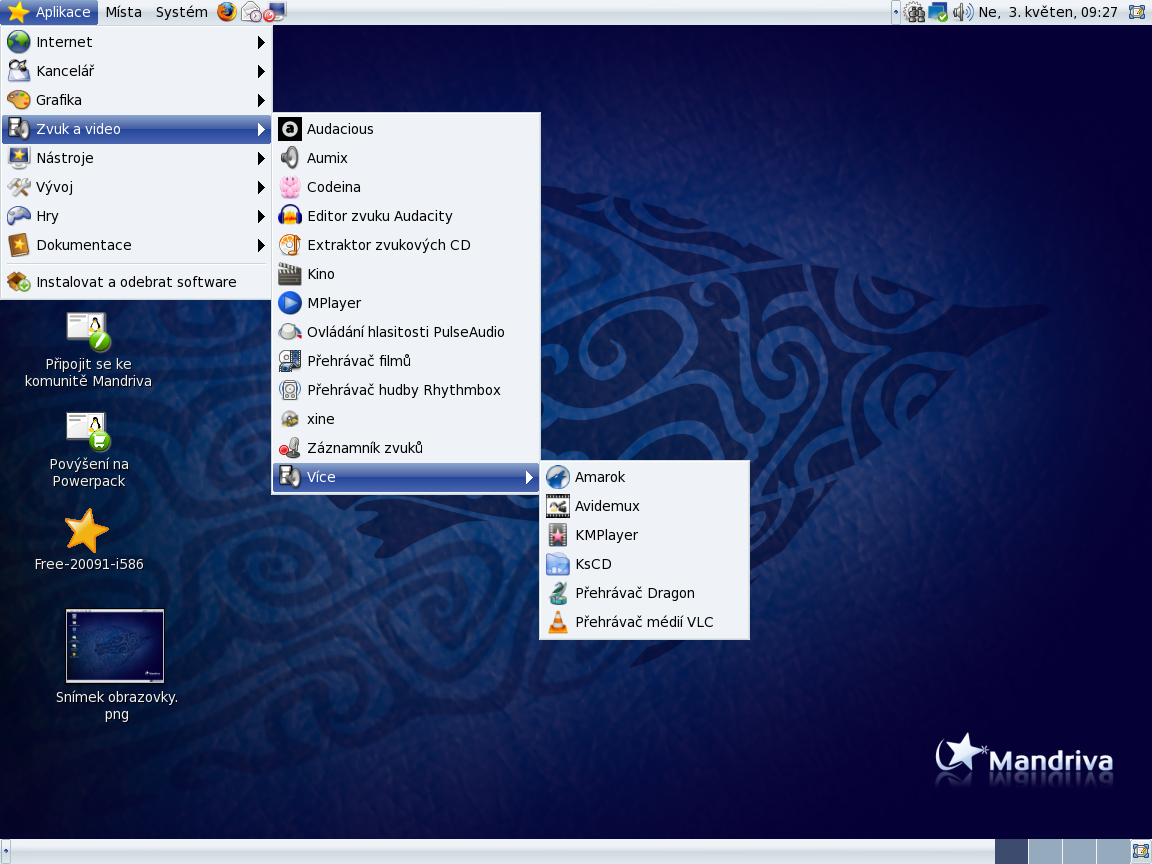This screenshot has width=1152, height=864.
Task: Expand the Kancelář submenu
Action: point(136,71)
